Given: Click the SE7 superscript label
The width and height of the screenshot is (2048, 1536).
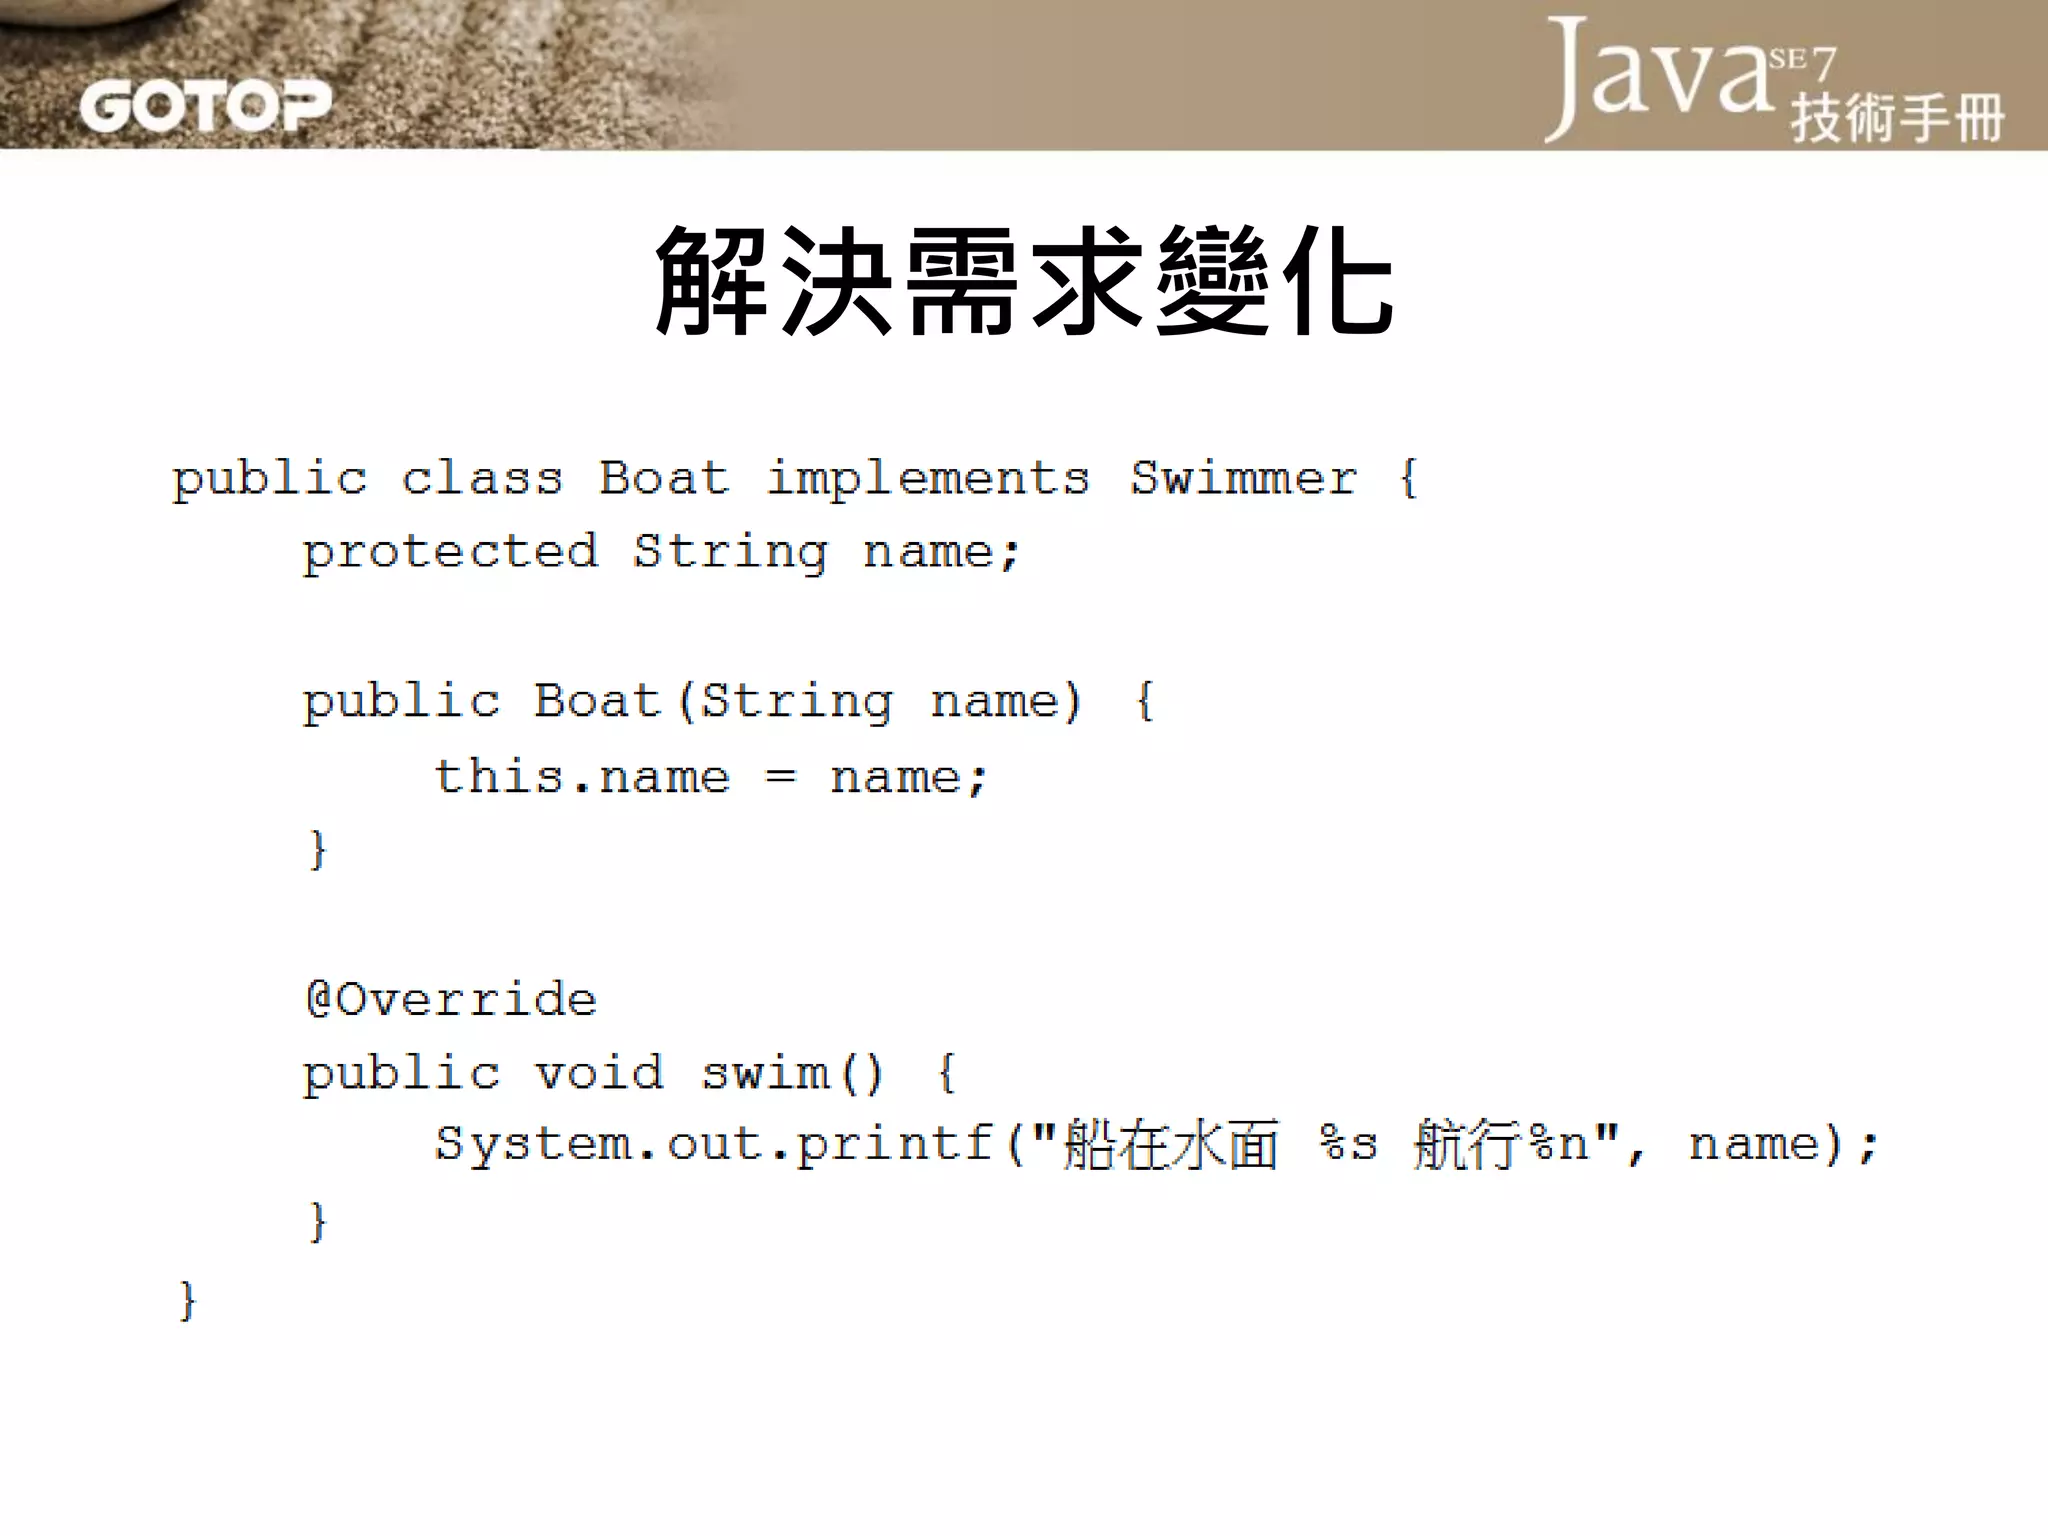Looking at the screenshot, I should tap(1802, 62).
